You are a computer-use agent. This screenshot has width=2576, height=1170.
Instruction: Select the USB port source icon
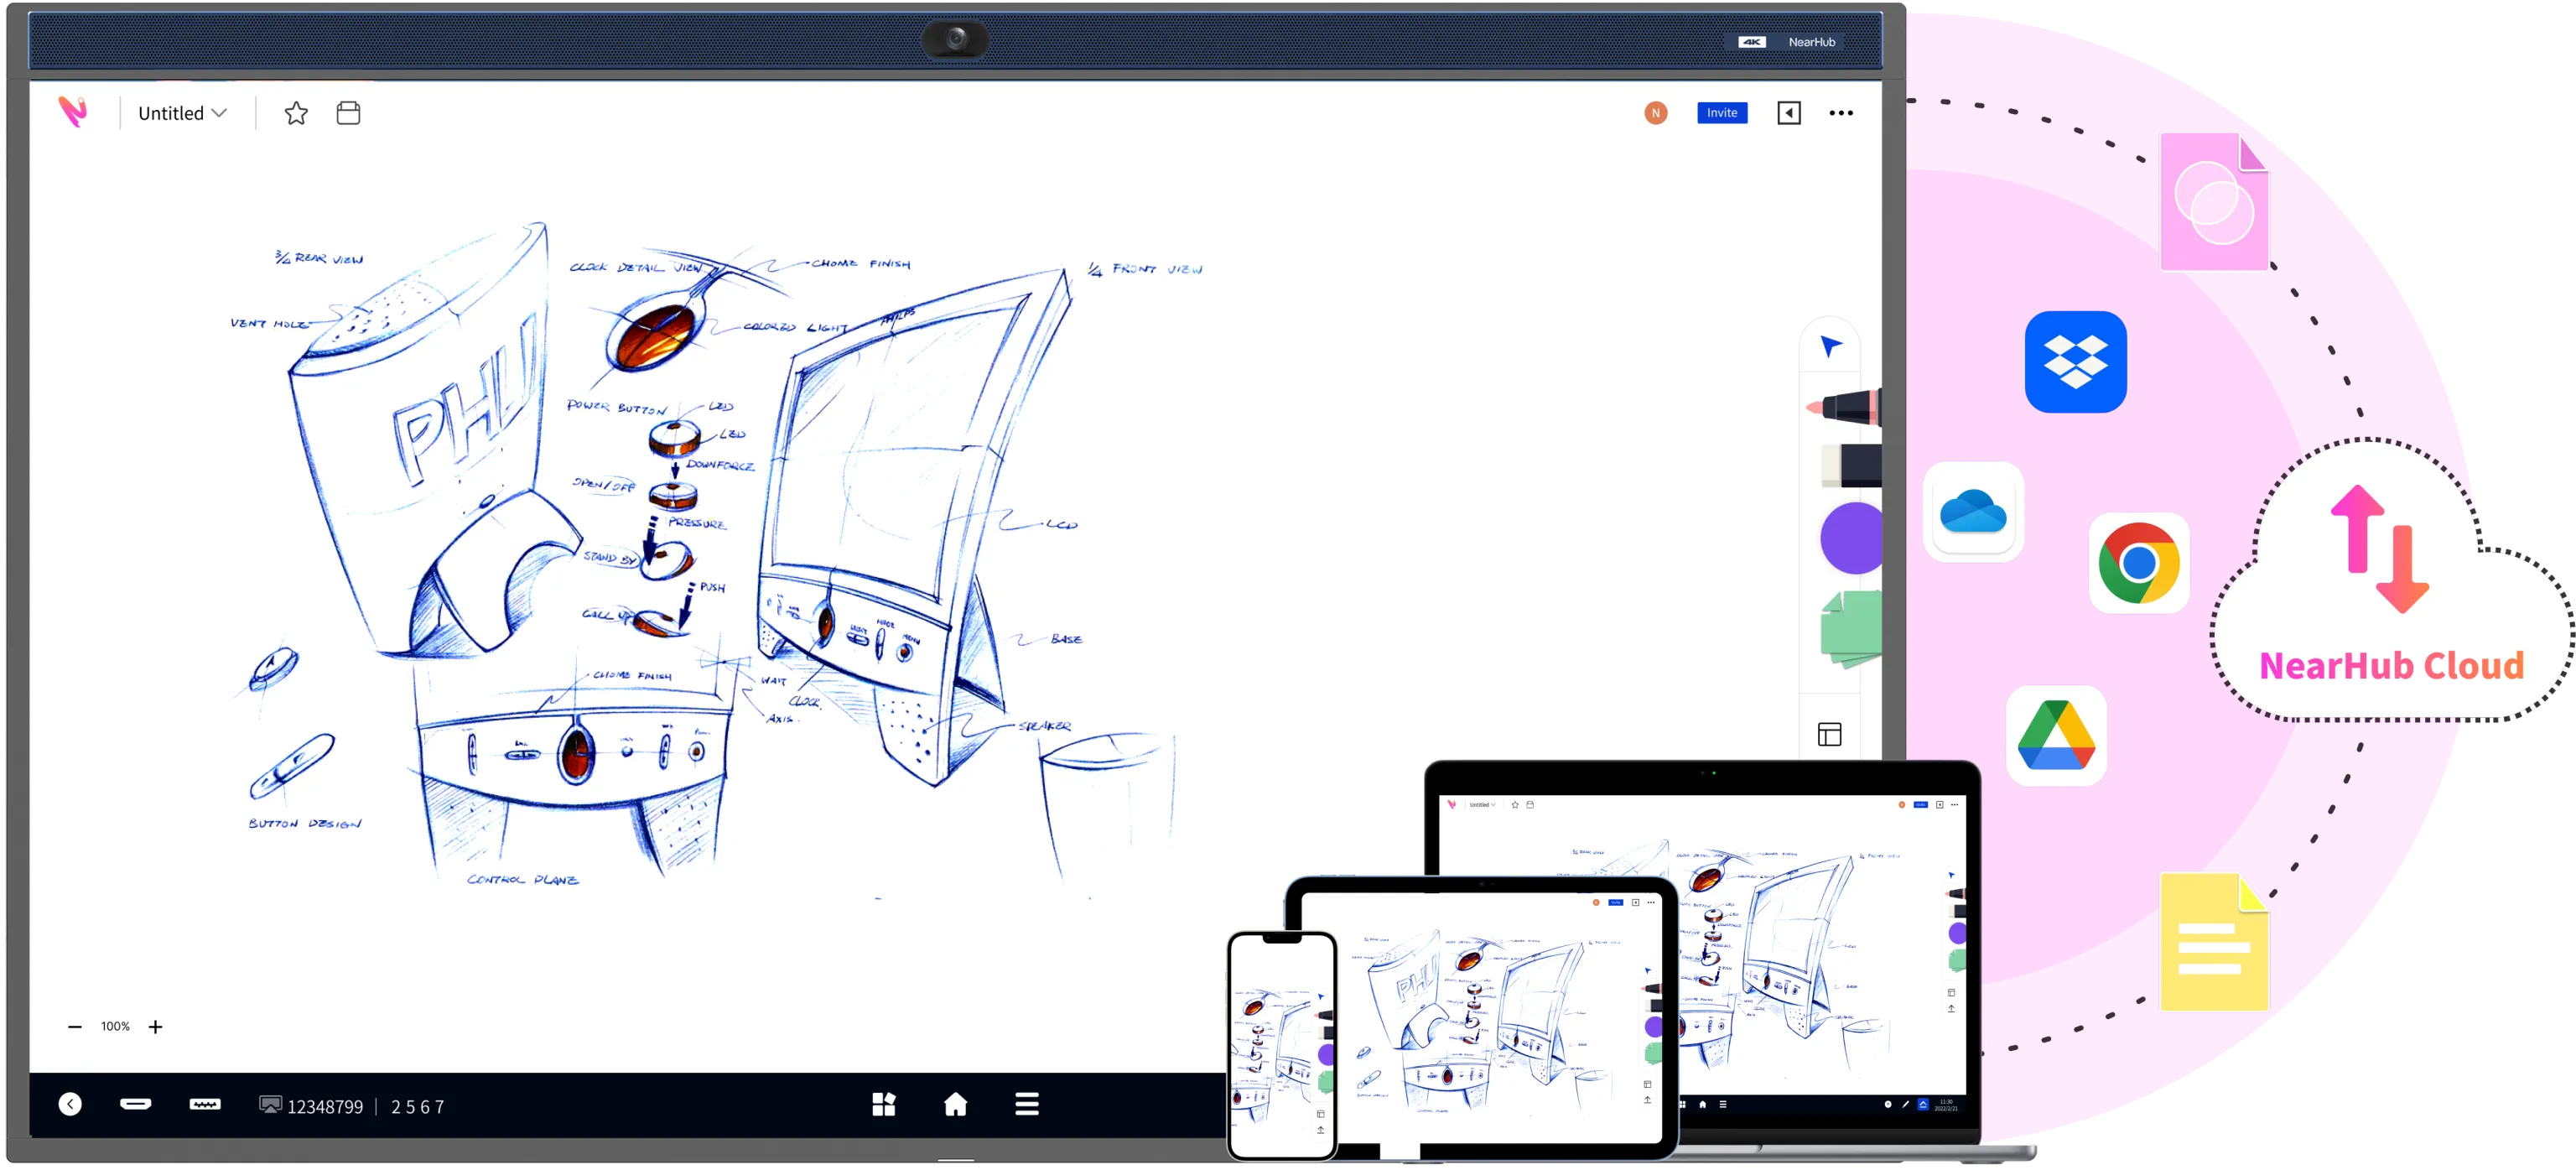point(204,1104)
